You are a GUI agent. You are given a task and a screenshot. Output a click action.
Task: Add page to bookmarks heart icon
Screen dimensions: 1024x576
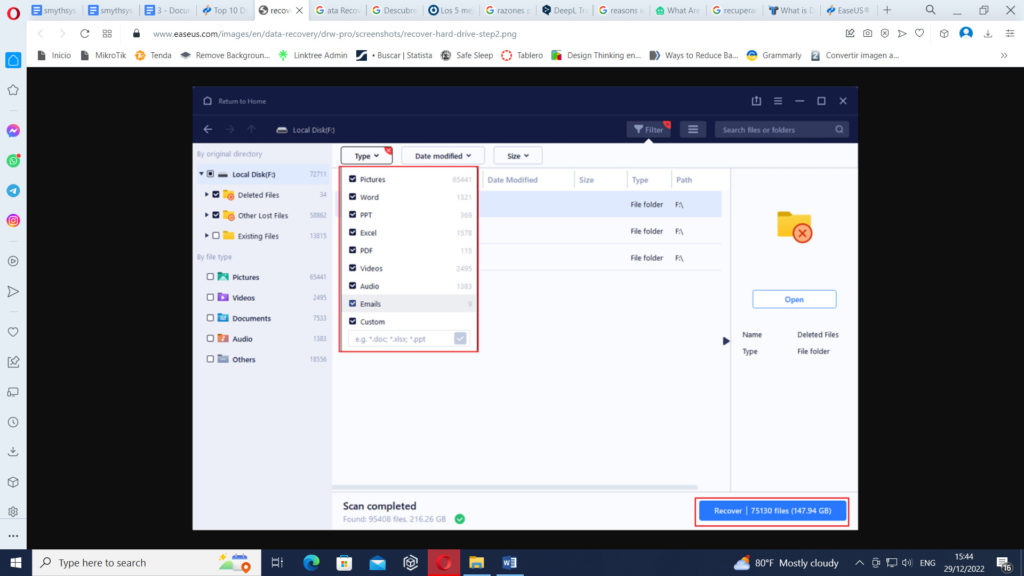click(x=920, y=33)
